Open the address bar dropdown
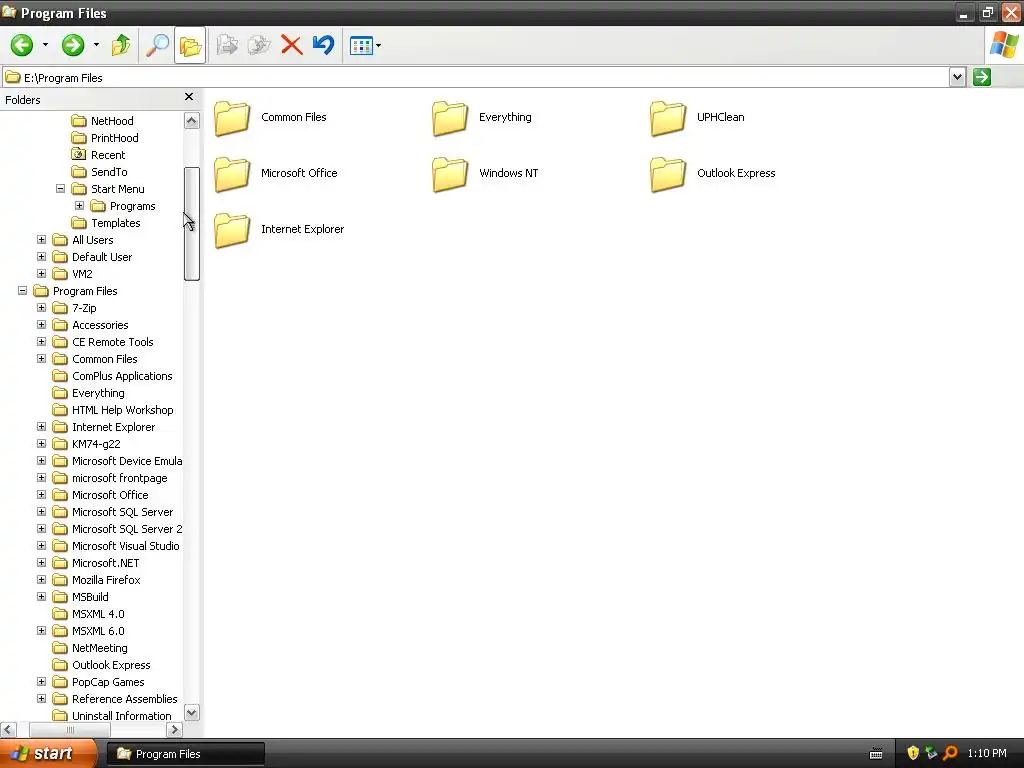This screenshot has width=1024, height=768. (957, 77)
